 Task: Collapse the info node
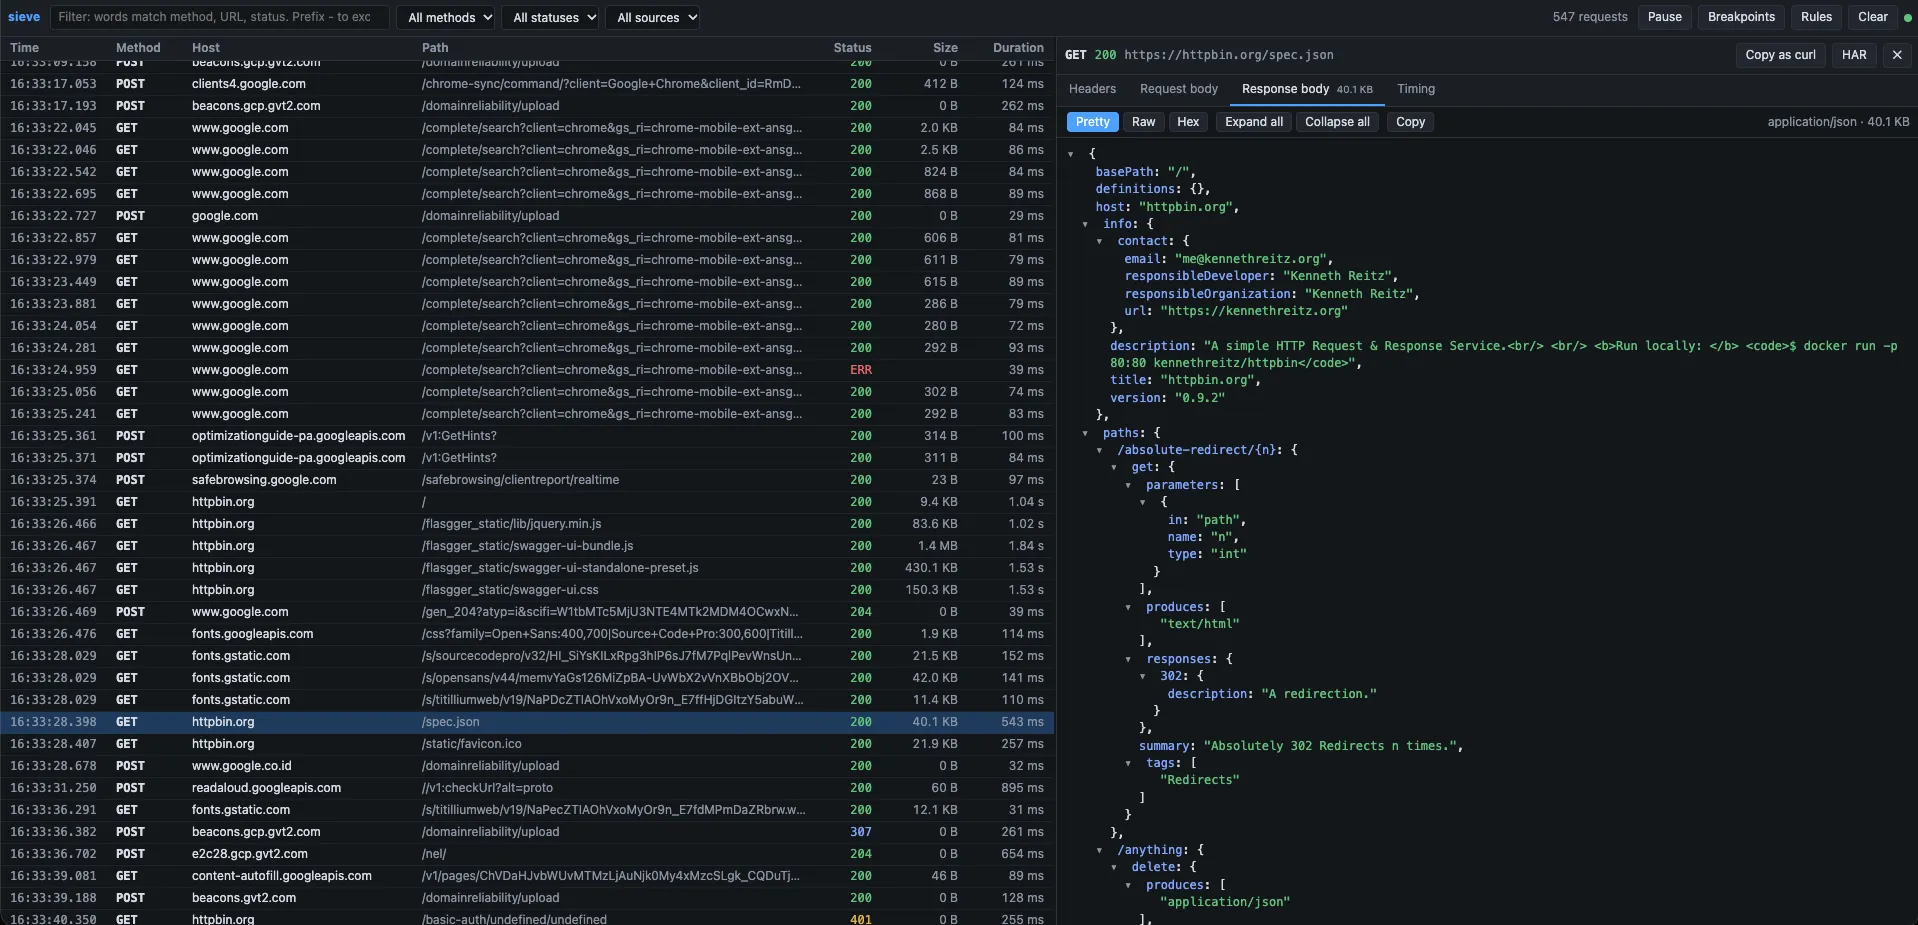[x=1085, y=224]
